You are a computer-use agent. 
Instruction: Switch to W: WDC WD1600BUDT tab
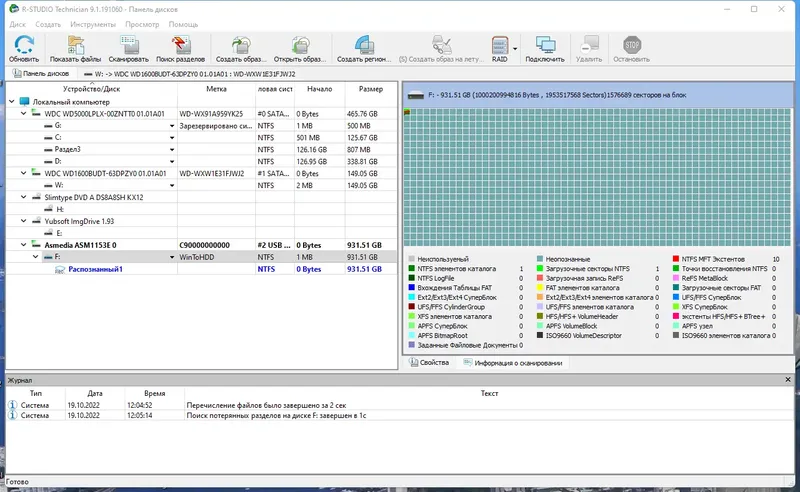[190, 74]
